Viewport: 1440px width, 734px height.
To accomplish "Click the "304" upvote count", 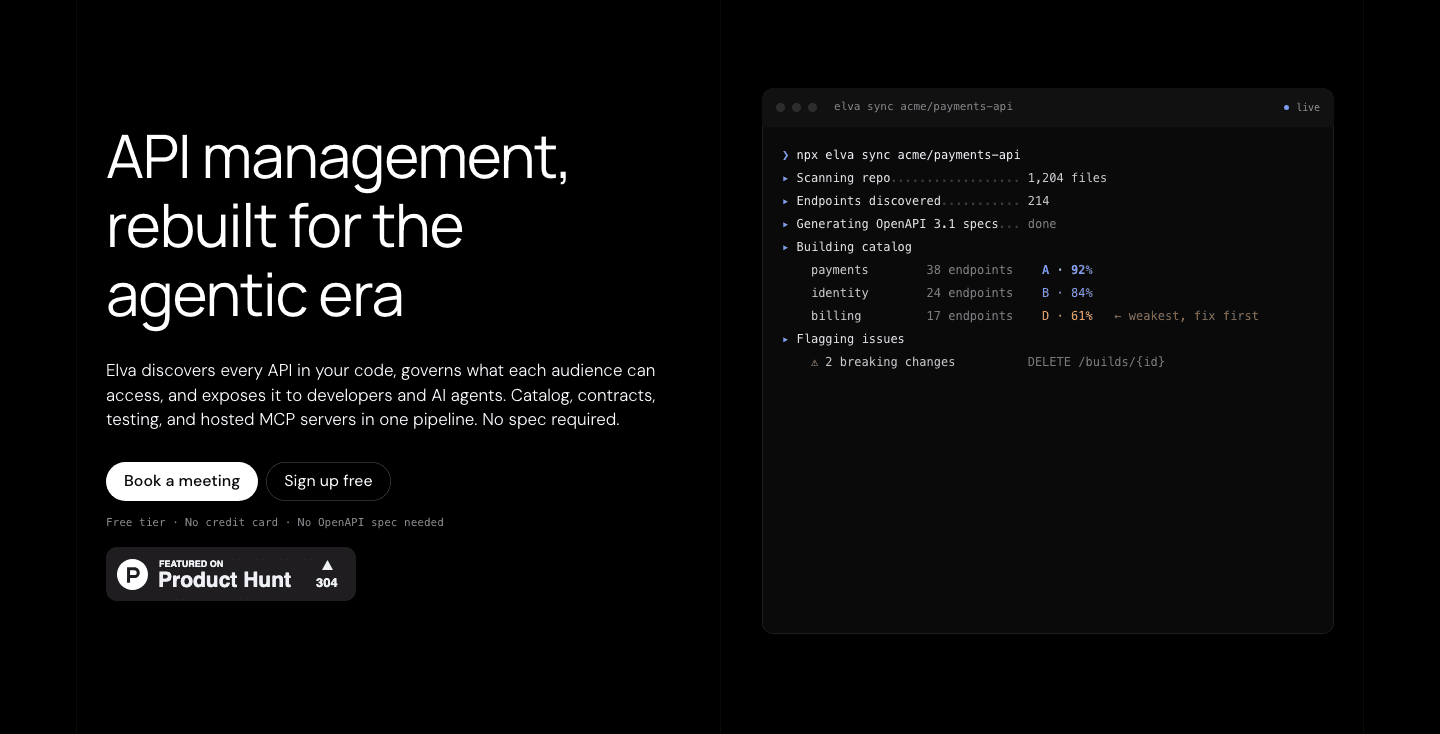I will pyautogui.click(x=327, y=583).
